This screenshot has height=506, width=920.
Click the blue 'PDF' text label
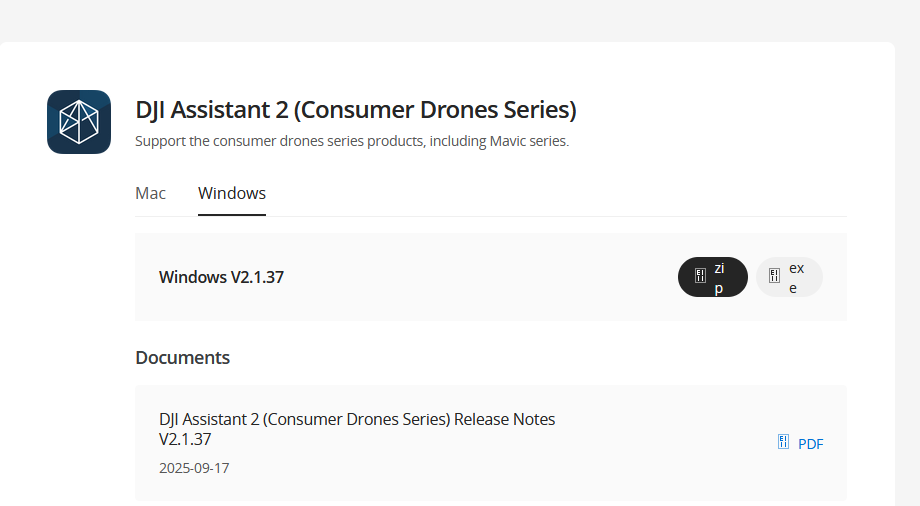tap(811, 444)
